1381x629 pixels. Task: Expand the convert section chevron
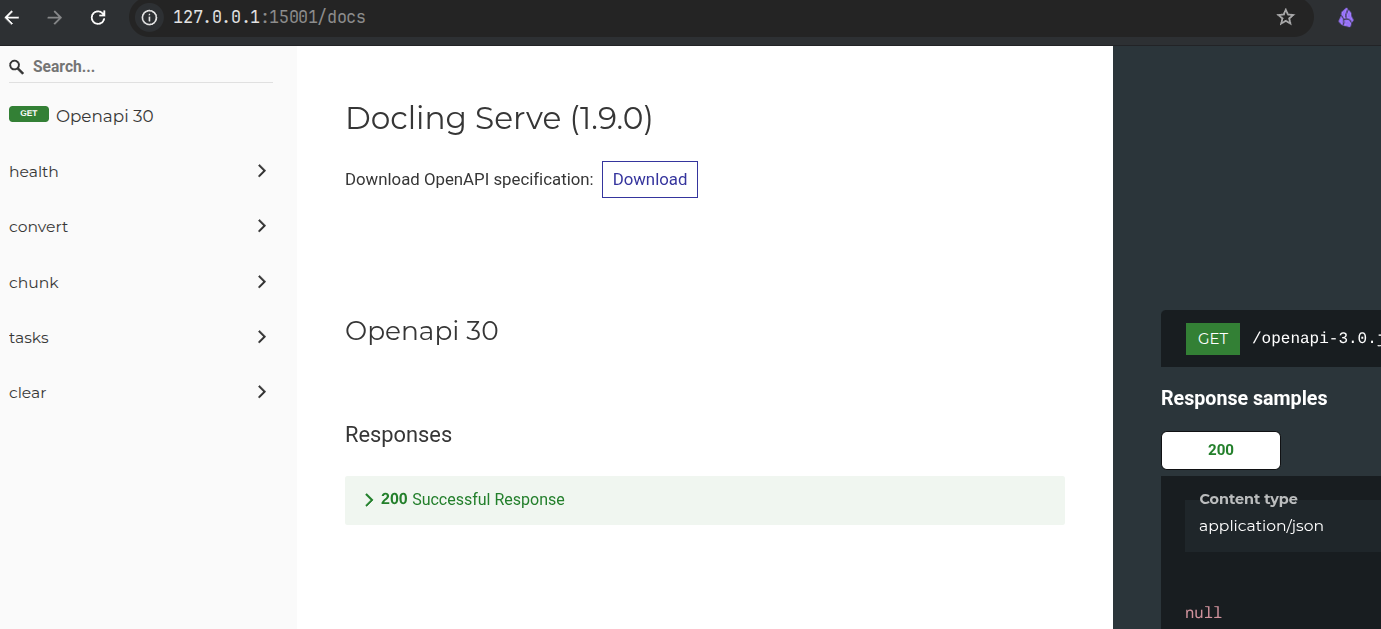(262, 226)
